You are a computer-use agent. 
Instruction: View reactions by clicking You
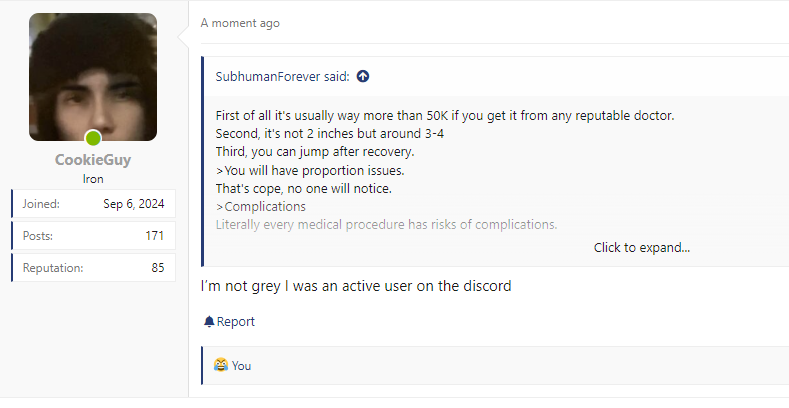(242, 366)
